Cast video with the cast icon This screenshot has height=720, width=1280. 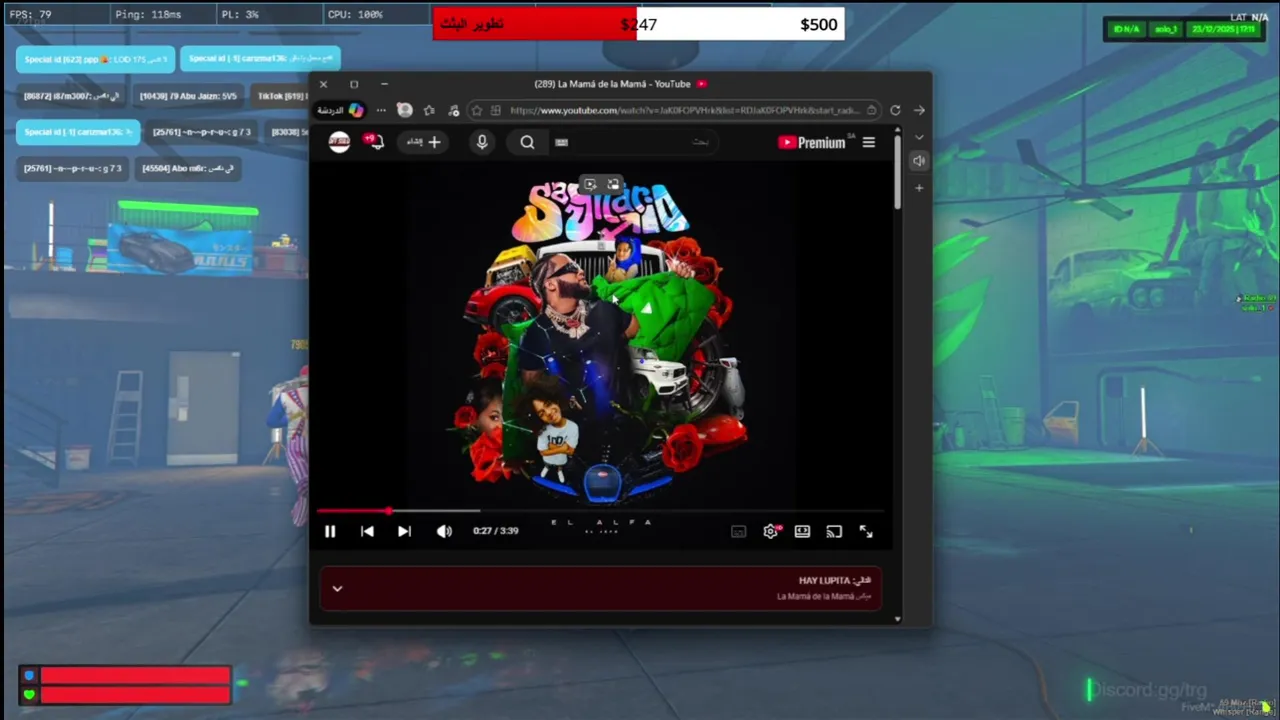(x=834, y=531)
